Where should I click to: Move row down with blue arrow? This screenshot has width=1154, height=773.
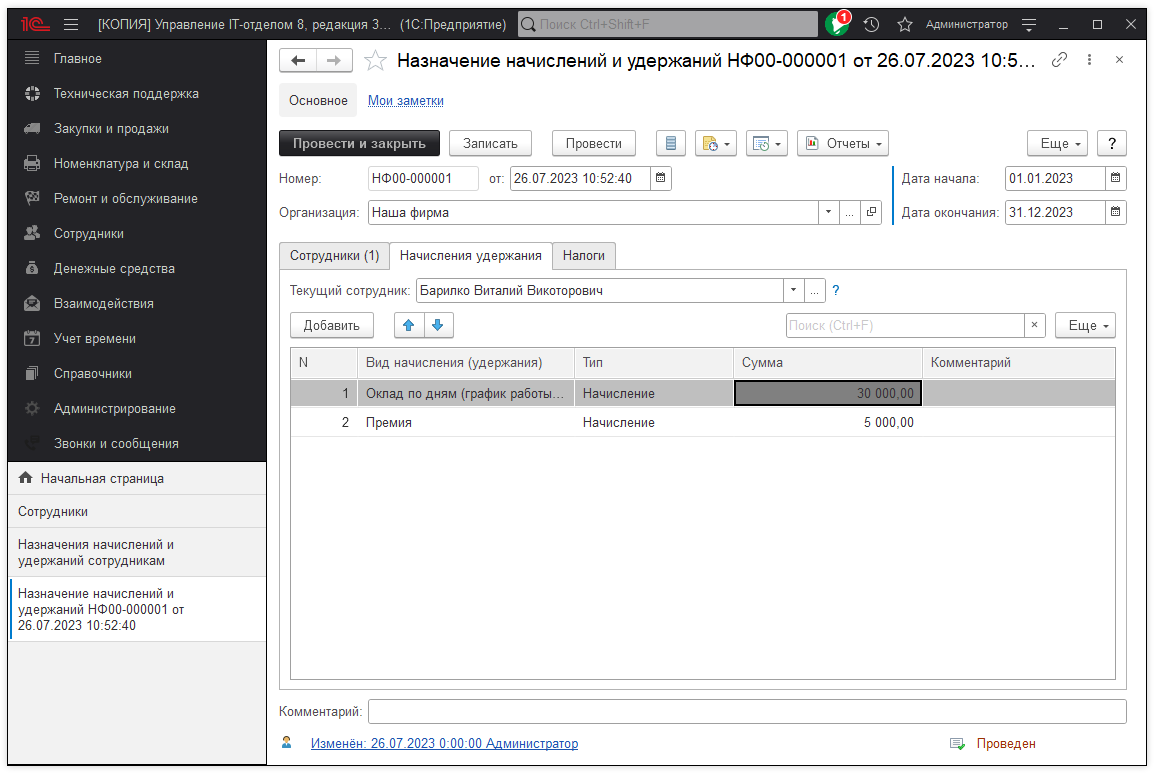point(438,325)
